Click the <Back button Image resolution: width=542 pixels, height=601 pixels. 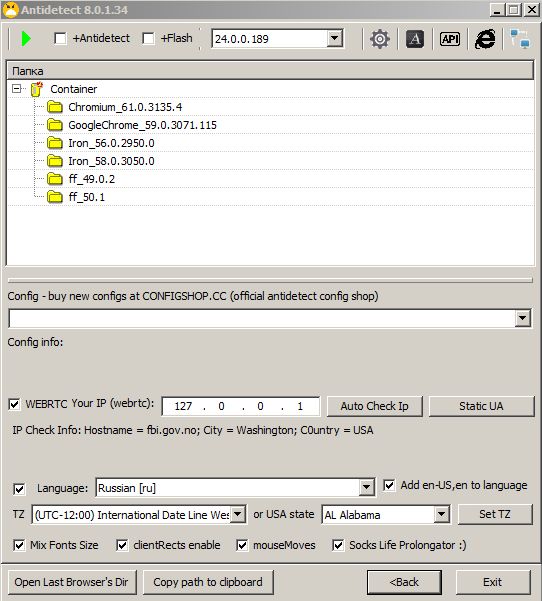[x=404, y=582]
